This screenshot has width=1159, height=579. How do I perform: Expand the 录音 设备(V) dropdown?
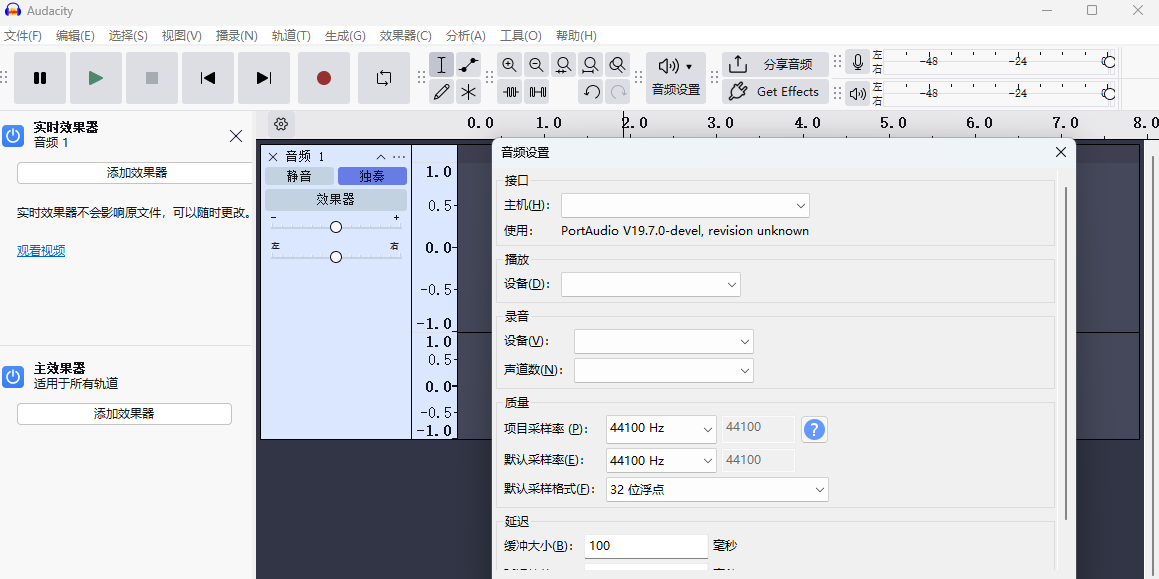point(664,342)
